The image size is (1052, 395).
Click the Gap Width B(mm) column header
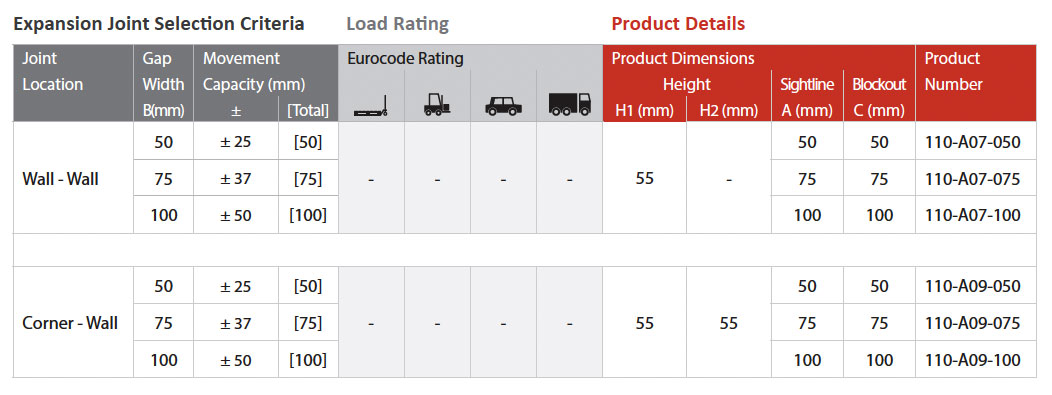tap(163, 84)
